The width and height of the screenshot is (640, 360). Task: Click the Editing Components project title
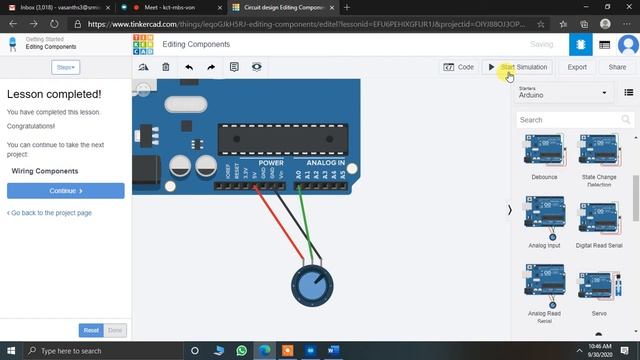[196, 44]
